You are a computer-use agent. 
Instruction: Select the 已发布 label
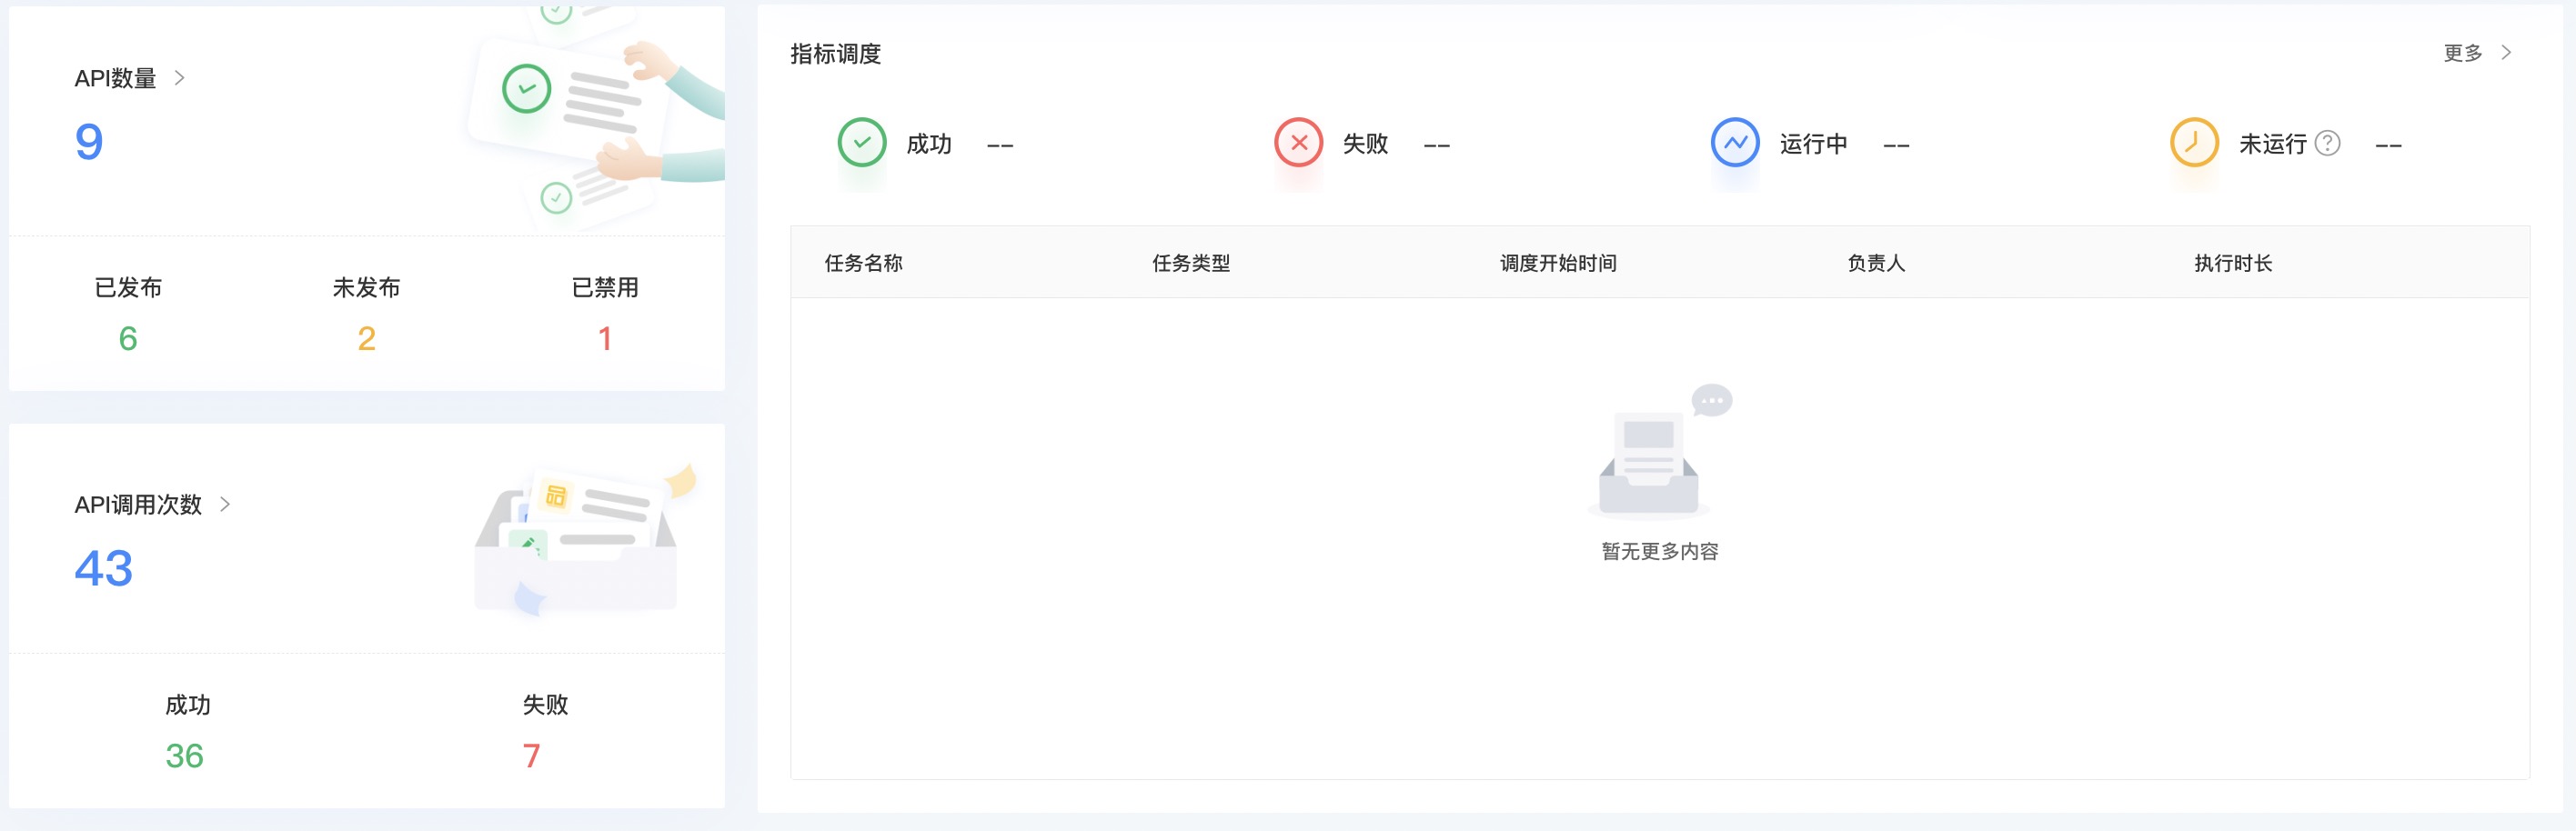pos(128,287)
